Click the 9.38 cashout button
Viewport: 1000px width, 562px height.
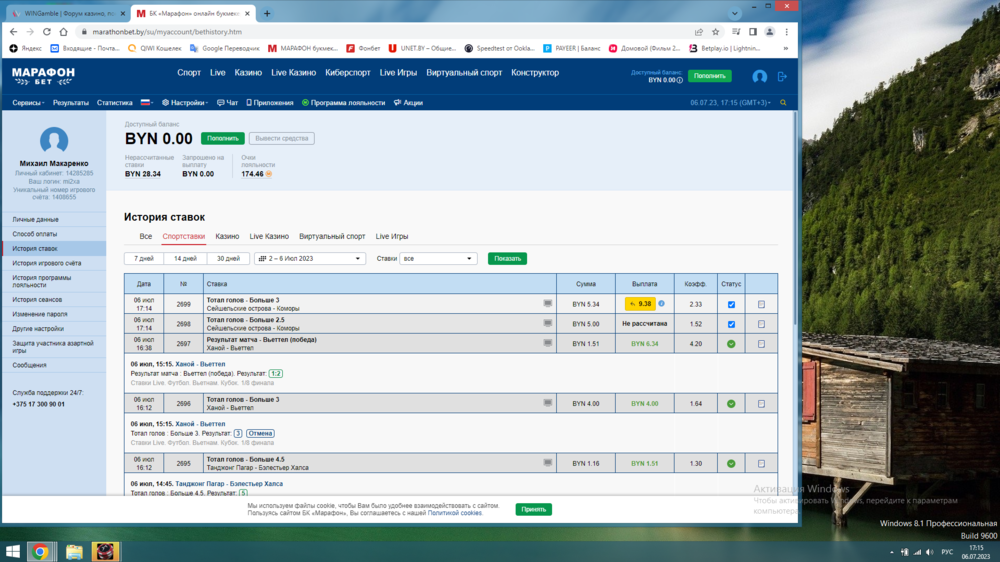tap(639, 304)
